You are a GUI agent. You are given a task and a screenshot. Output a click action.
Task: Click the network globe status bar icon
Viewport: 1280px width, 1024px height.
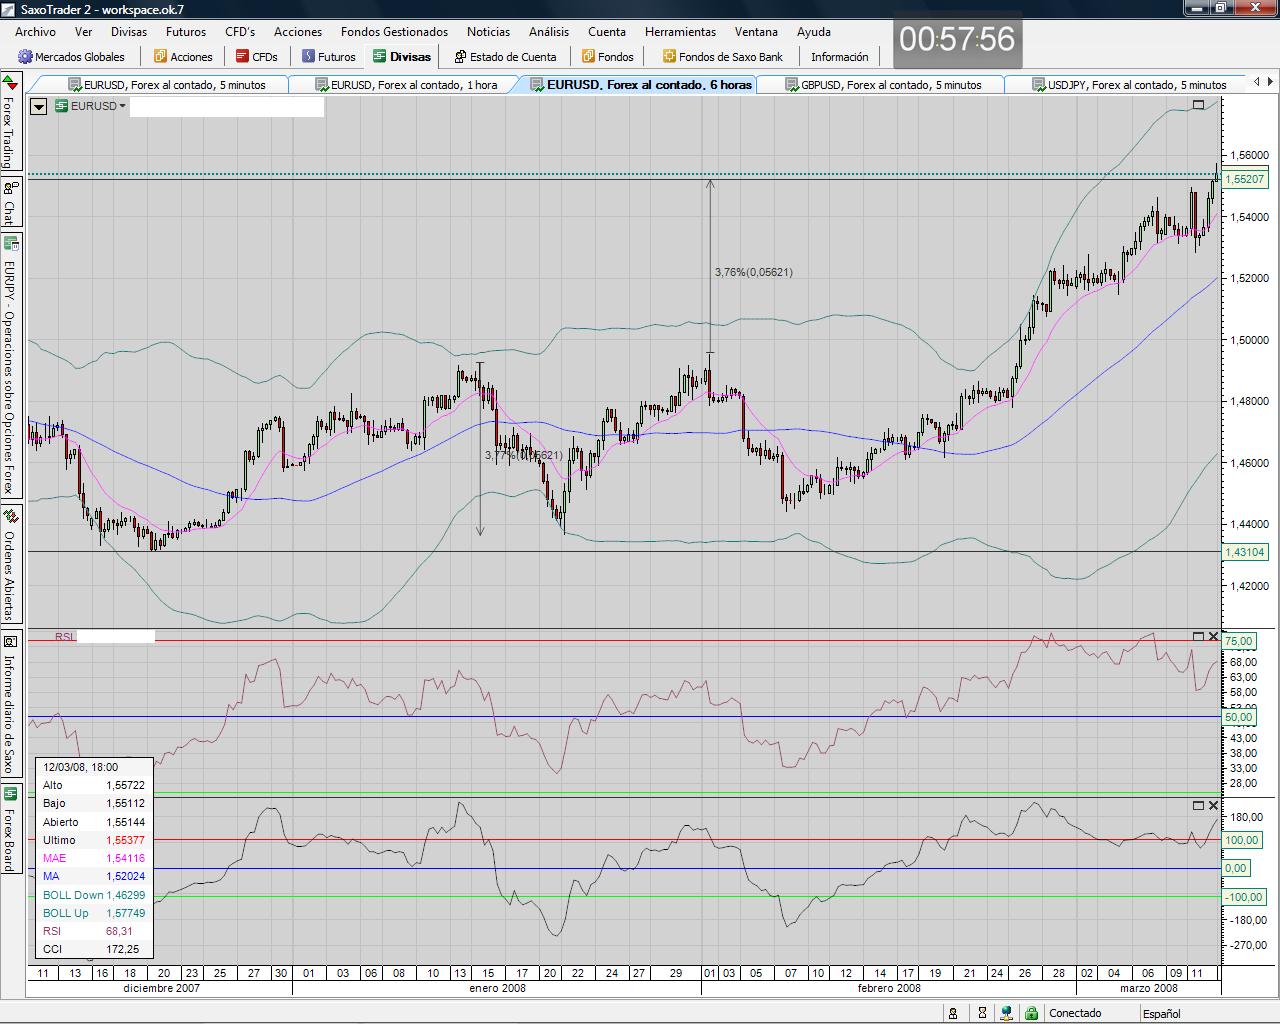(x=1007, y=1013)
